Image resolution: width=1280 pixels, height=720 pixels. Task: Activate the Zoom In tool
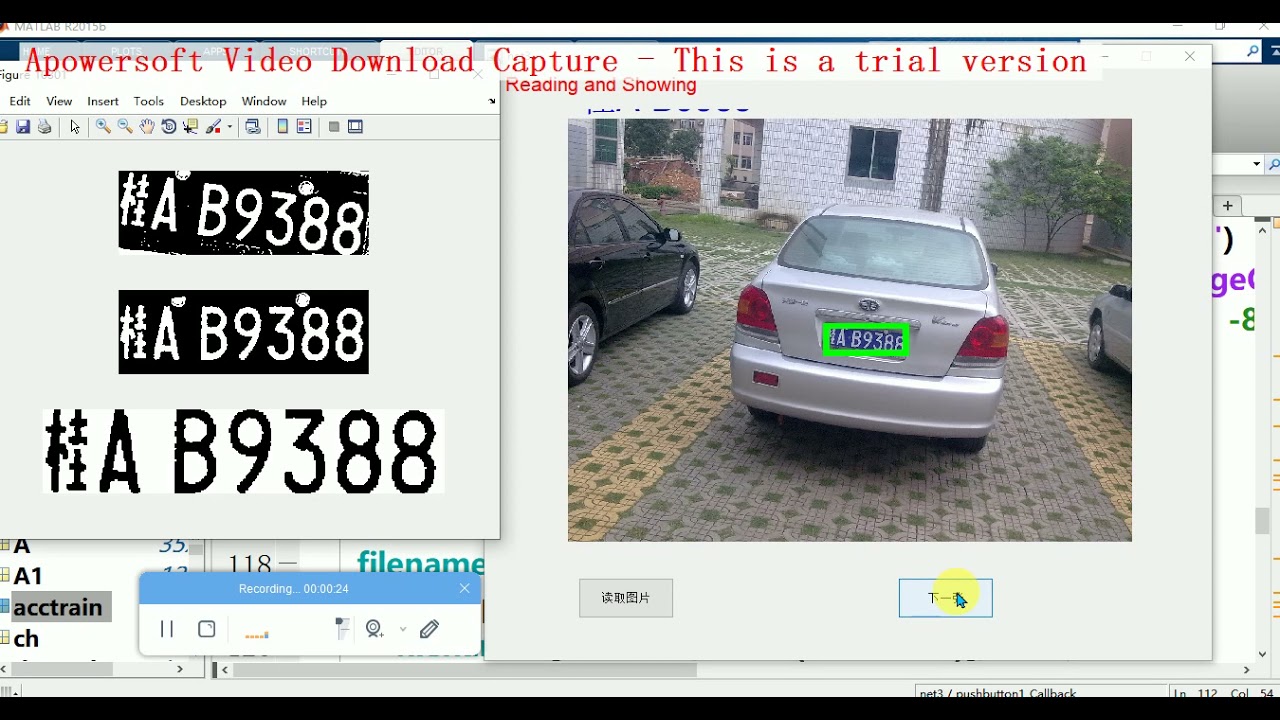pos(103,127)
